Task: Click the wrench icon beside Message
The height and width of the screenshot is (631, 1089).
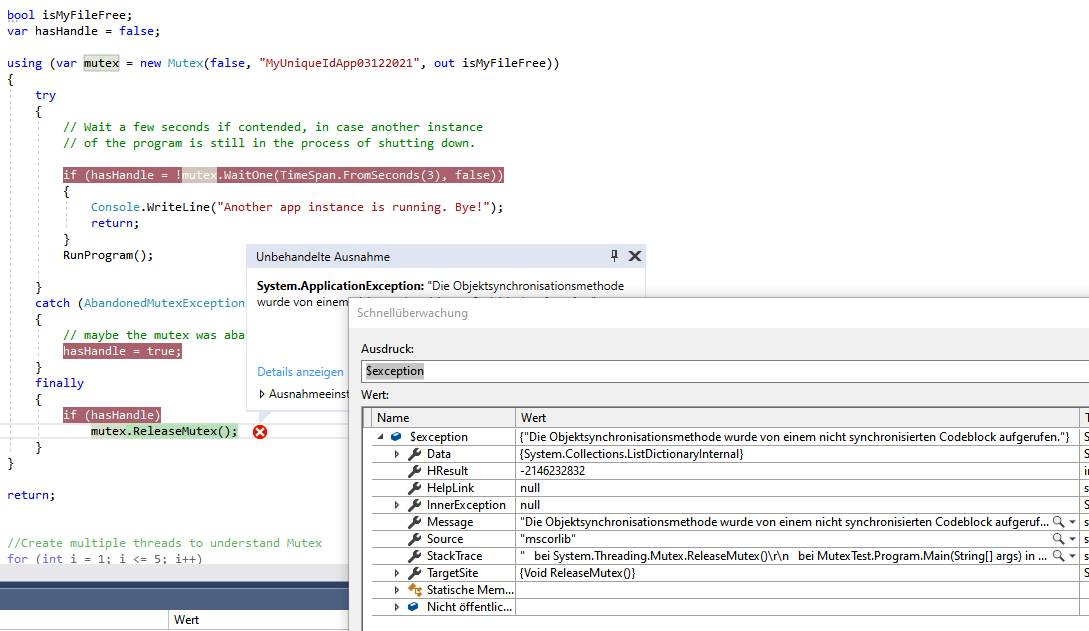Action: pos(414,522)
